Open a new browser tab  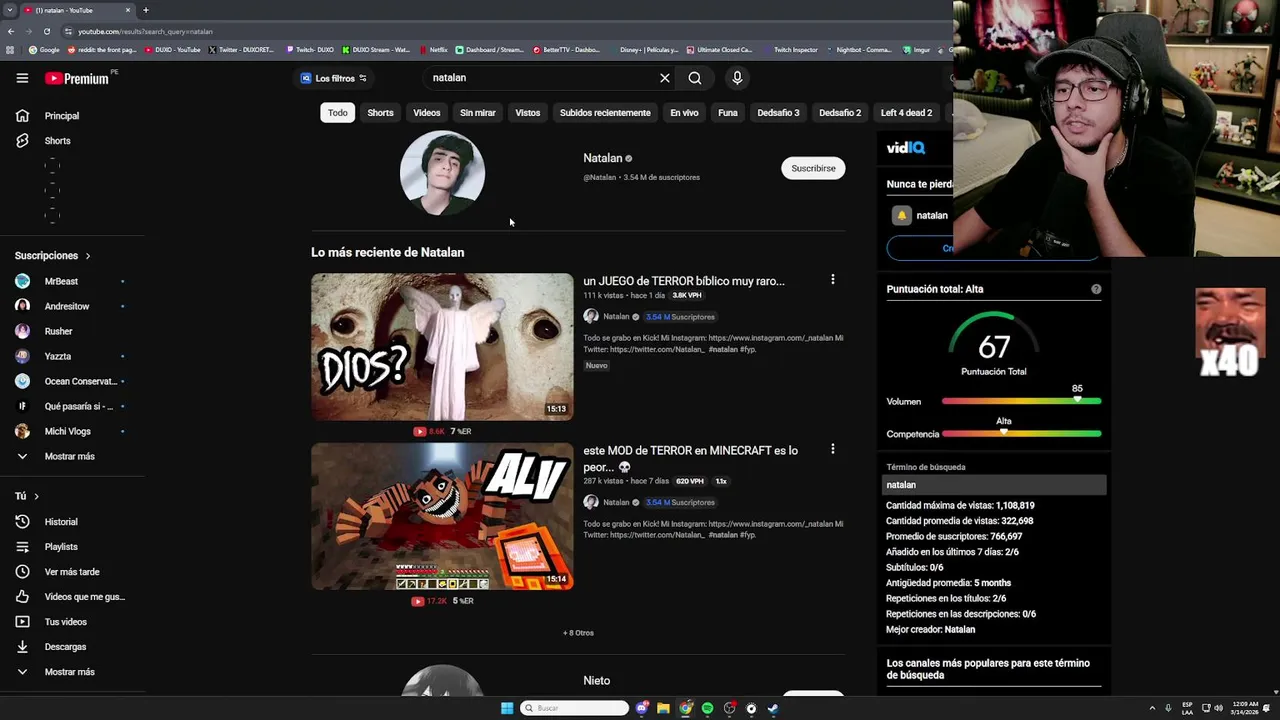click(146, 10)
